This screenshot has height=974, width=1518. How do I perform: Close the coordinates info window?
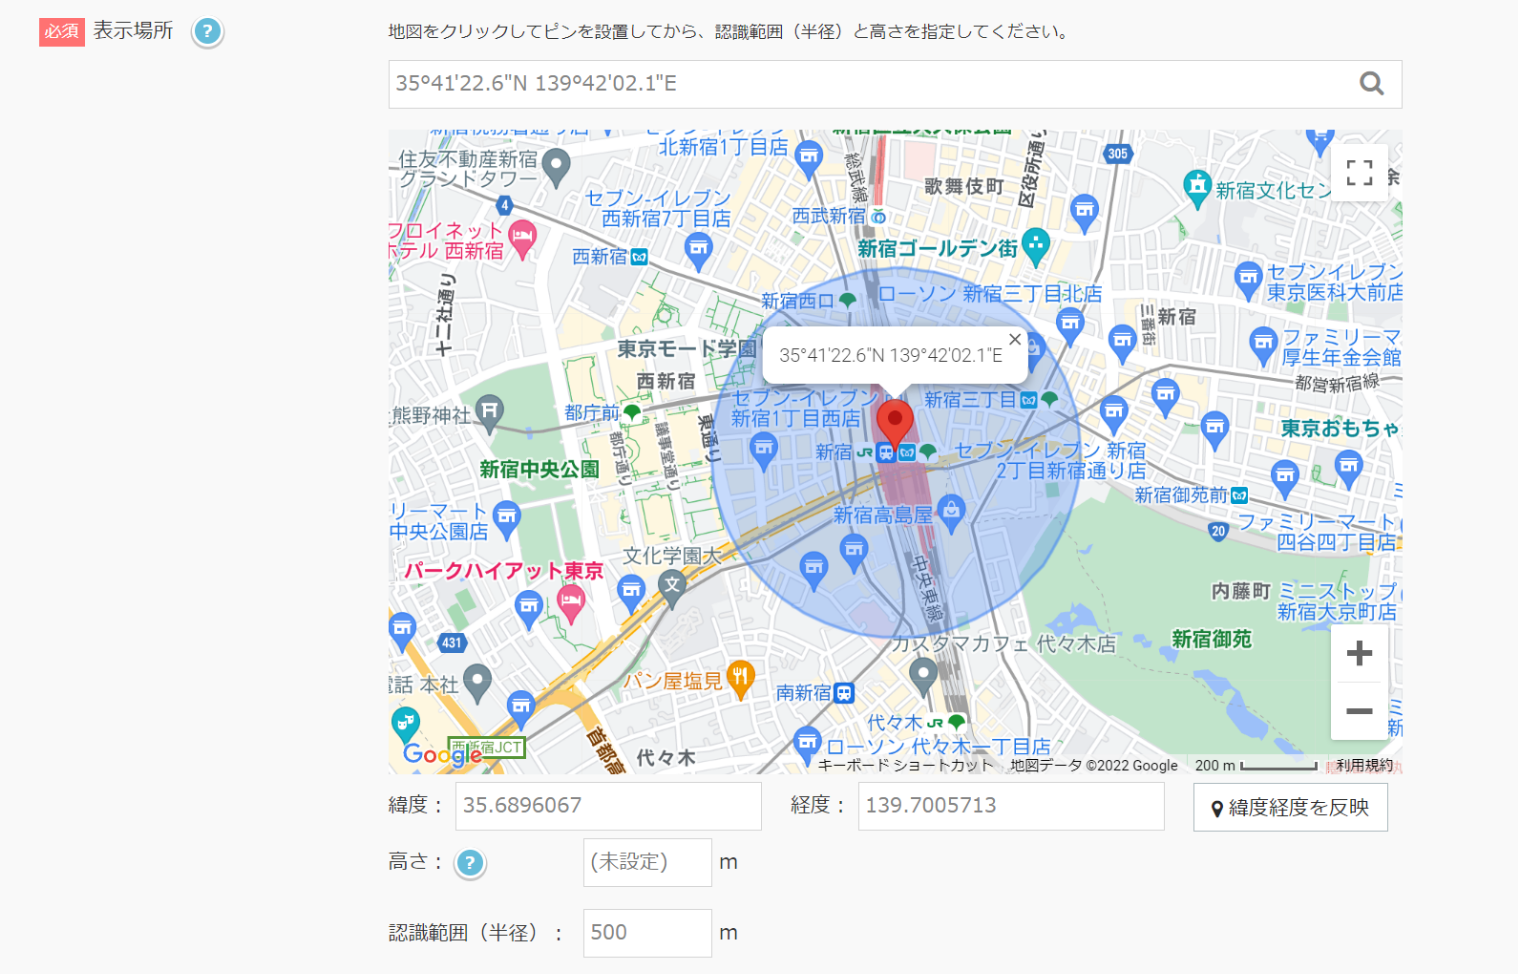[1015, 339]
